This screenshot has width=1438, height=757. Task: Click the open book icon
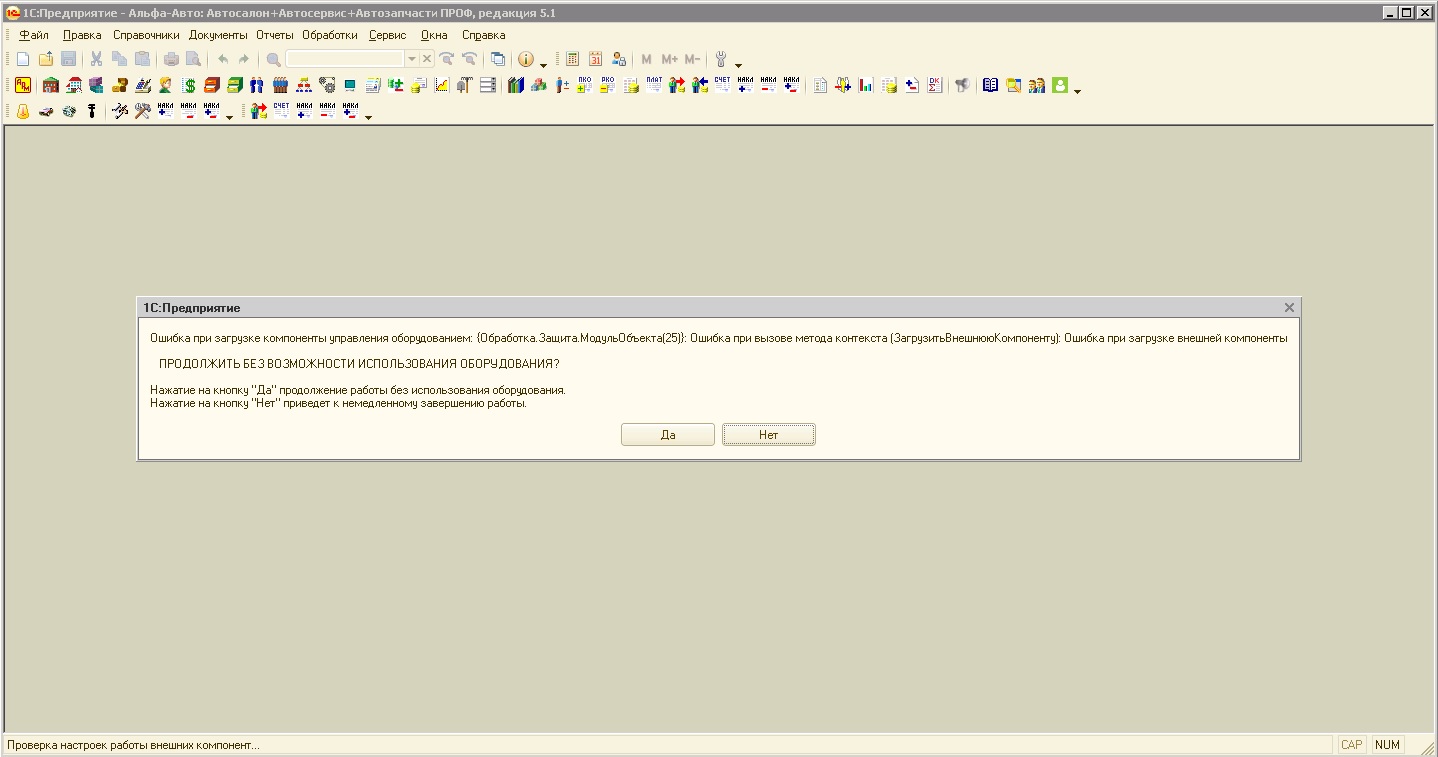tap(990, 85)
